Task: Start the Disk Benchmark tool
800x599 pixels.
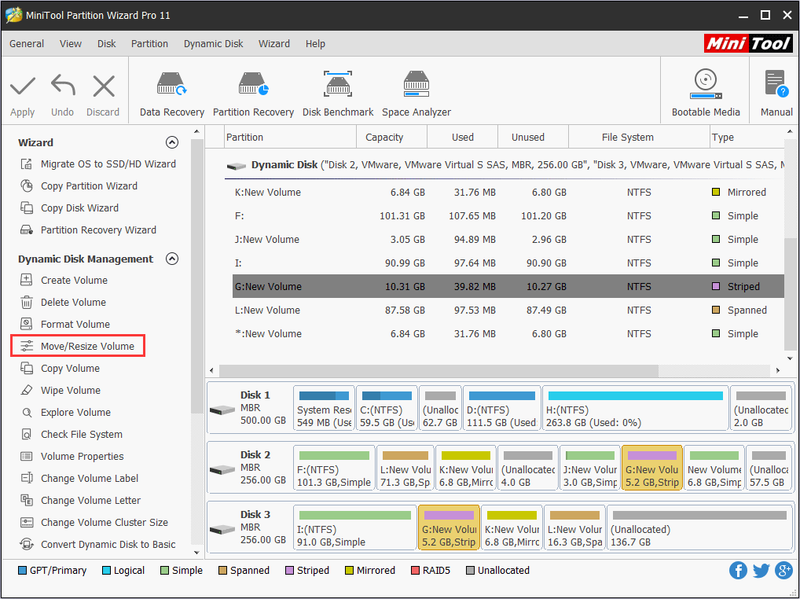Action: point(338,94)
